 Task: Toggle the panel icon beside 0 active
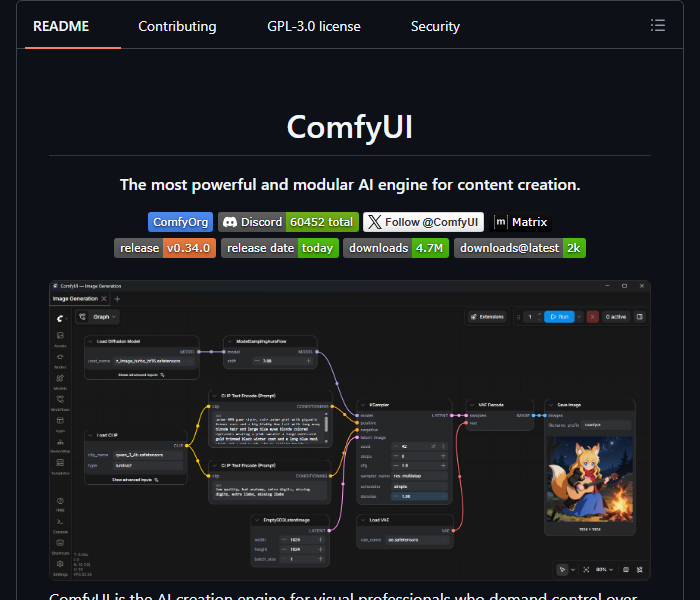click(x=640, y=317)
